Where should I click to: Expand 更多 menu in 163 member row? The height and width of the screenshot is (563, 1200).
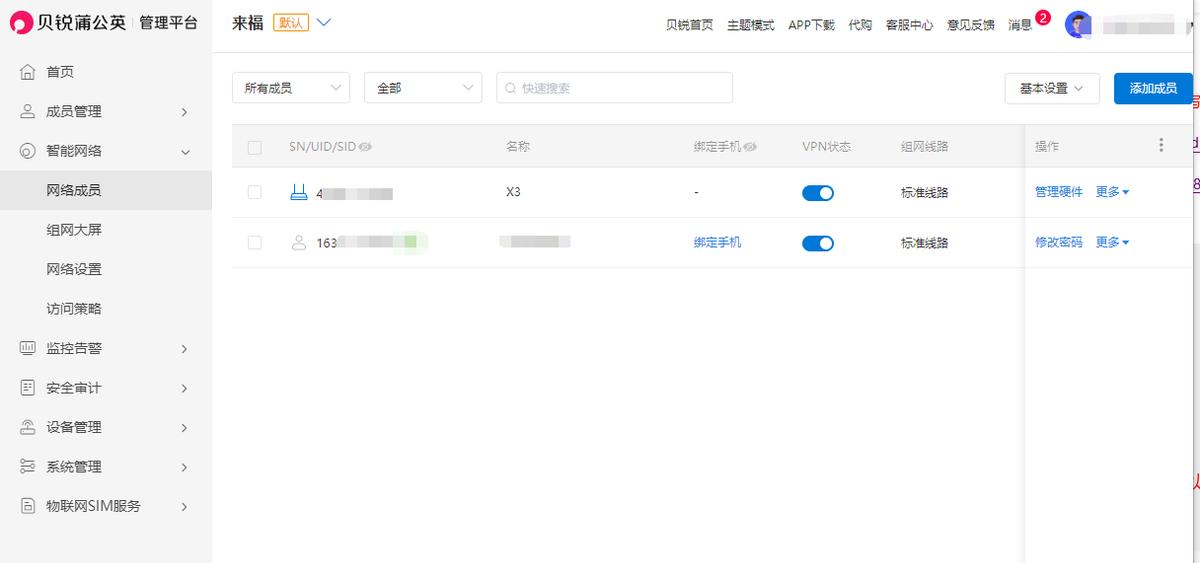pyautogui.click(x=1112, y=242)
